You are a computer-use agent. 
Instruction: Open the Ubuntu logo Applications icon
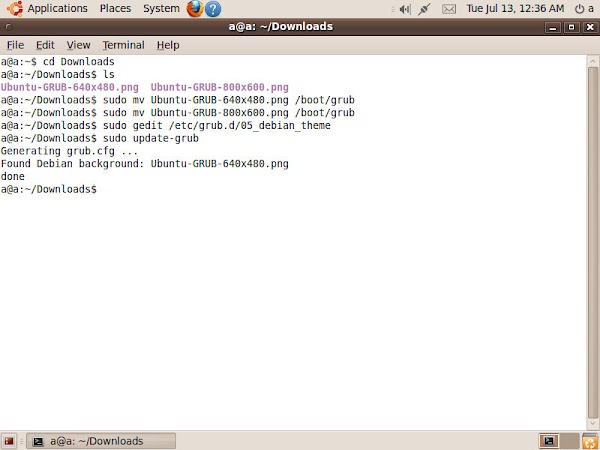tap(15, 8)
